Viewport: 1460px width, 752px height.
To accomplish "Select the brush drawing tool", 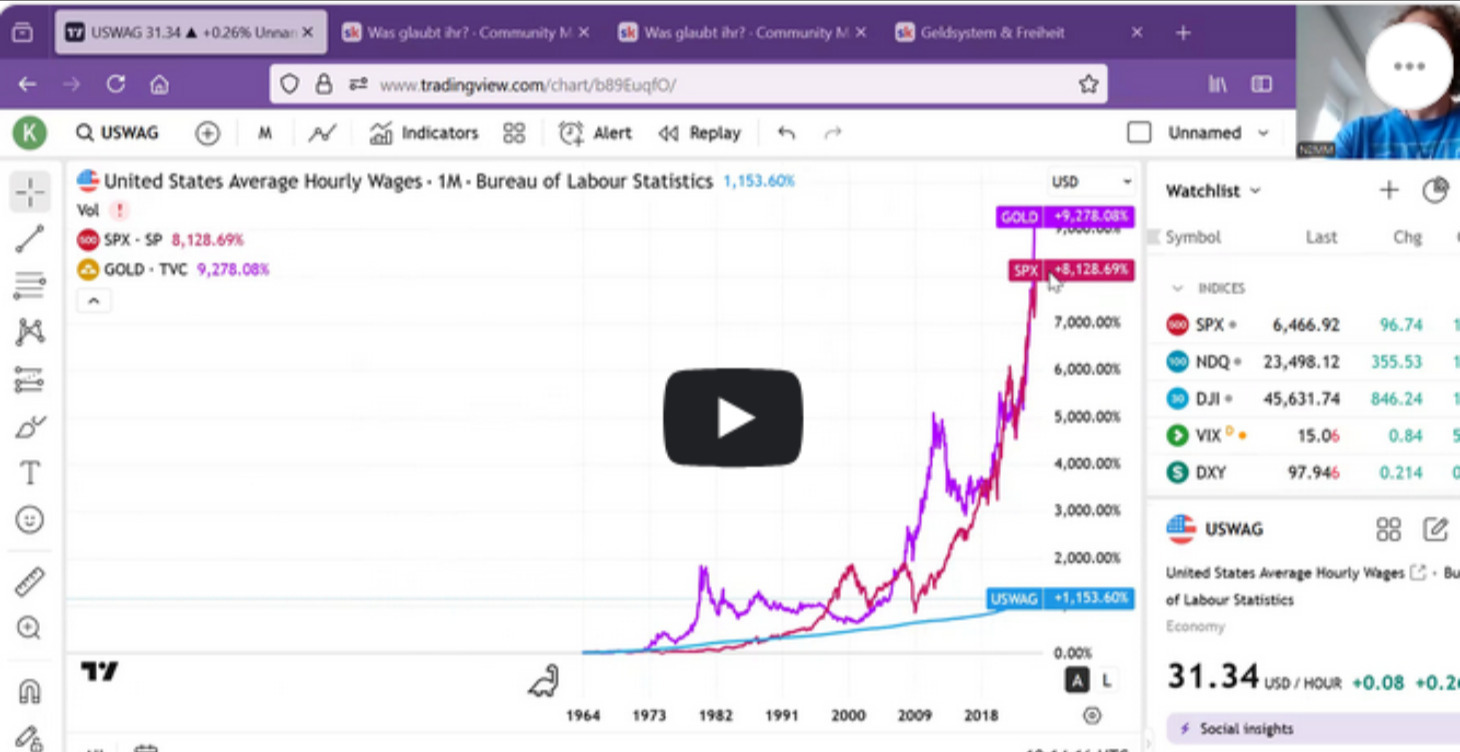I will (30, 427).
